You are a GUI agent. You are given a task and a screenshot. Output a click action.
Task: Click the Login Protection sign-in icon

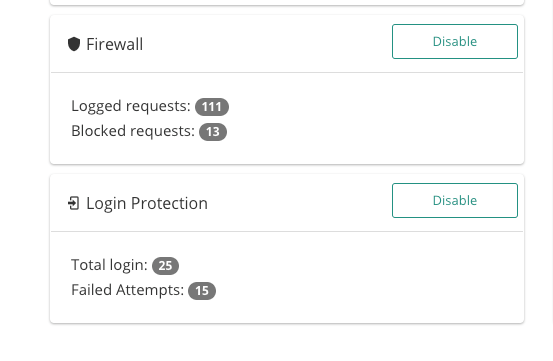tap(73, 203)
